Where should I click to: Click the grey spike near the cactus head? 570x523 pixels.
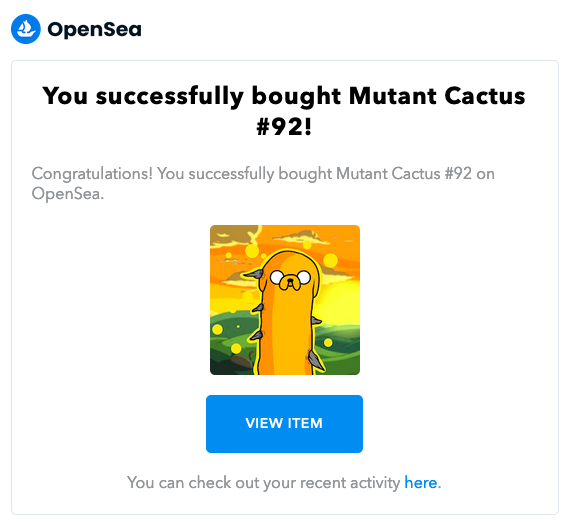[256, 275]
